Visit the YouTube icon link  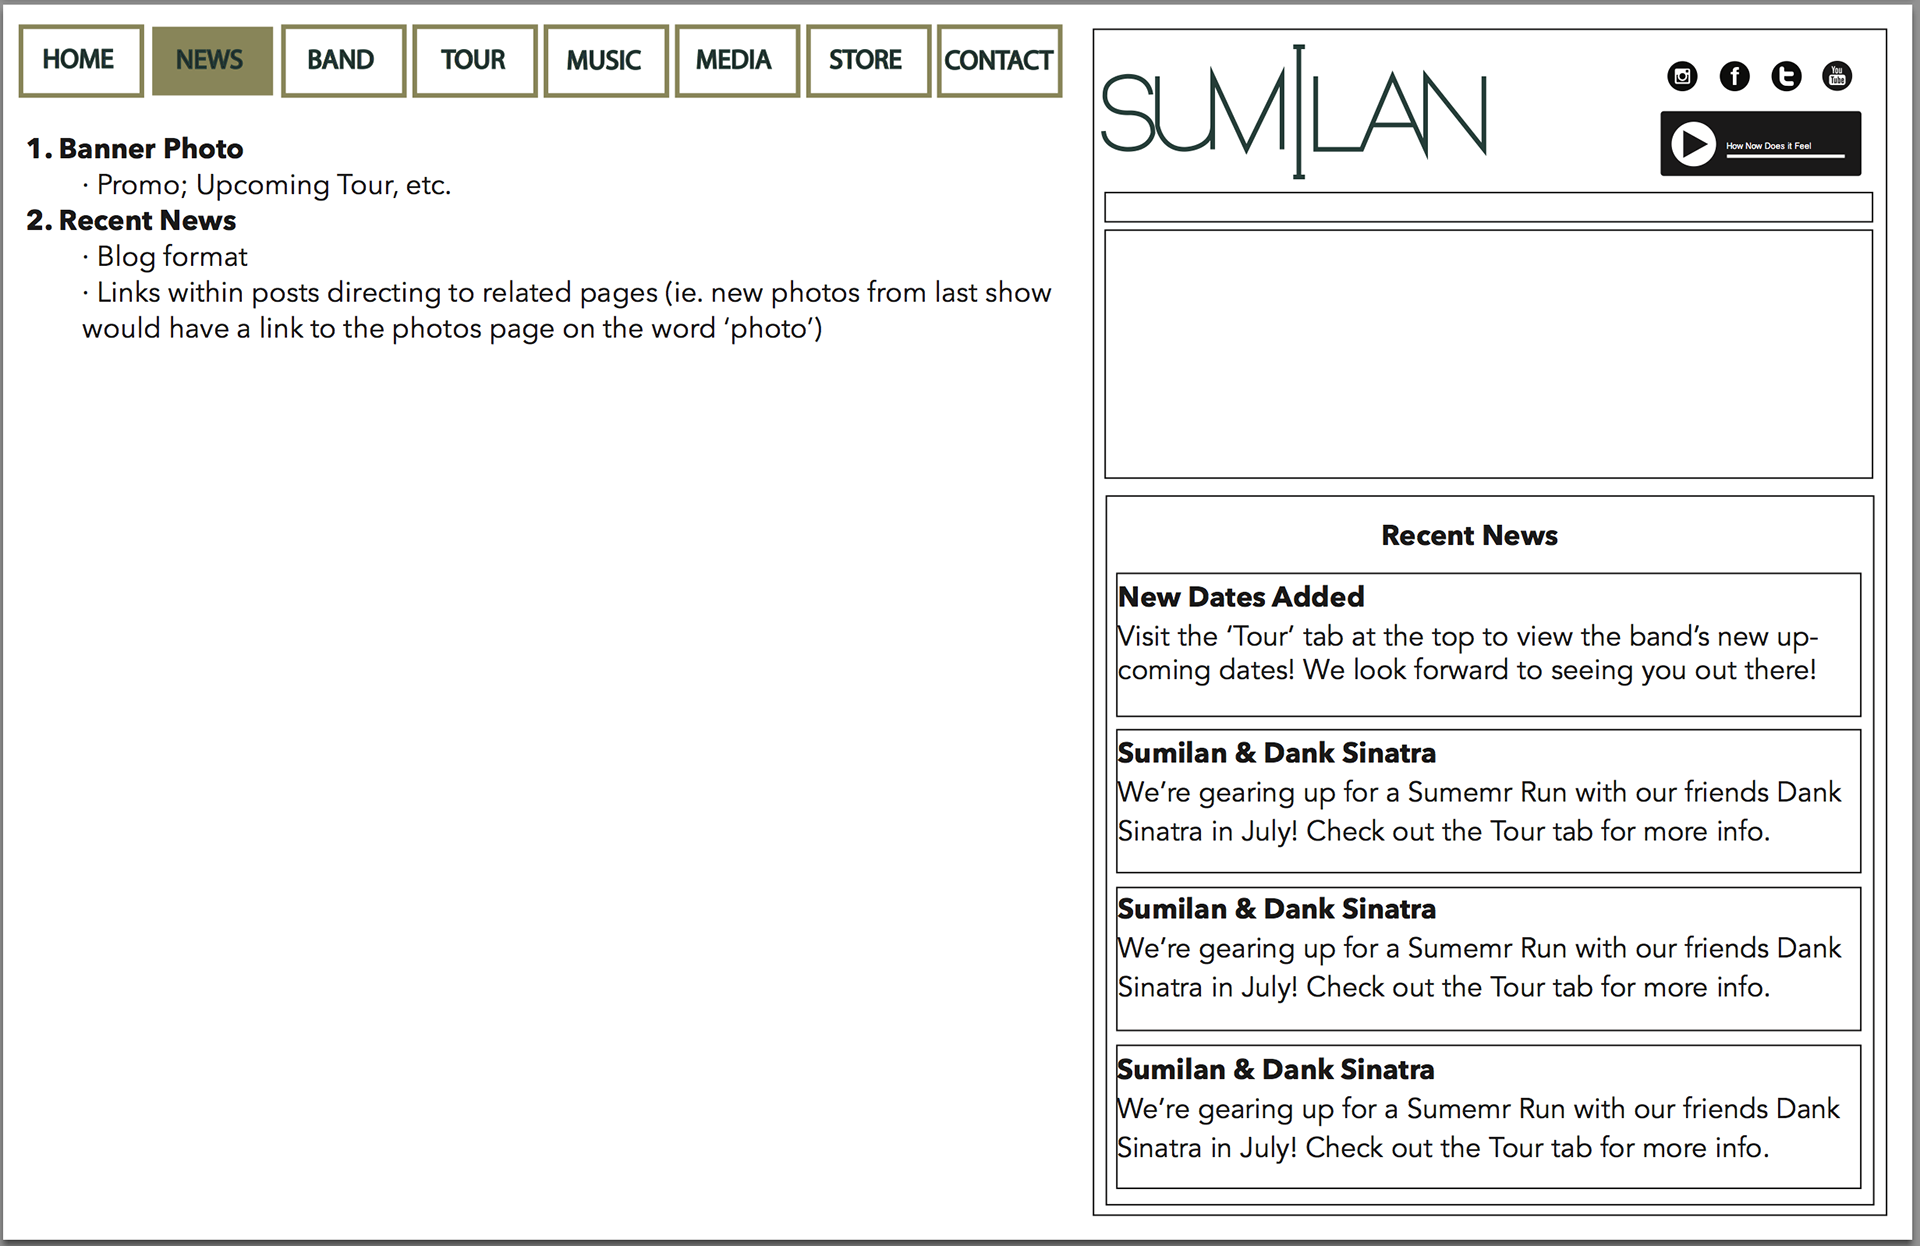pyautogui.click(x=1837, y=76)
